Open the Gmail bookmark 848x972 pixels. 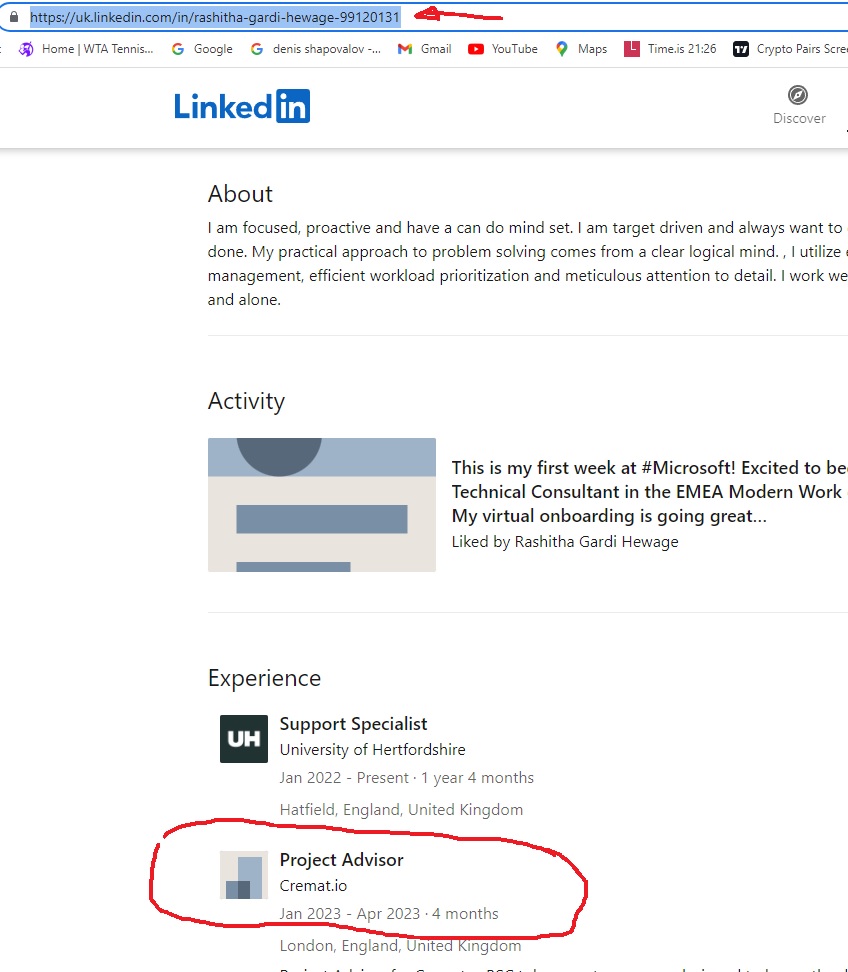tap(425, 49)
